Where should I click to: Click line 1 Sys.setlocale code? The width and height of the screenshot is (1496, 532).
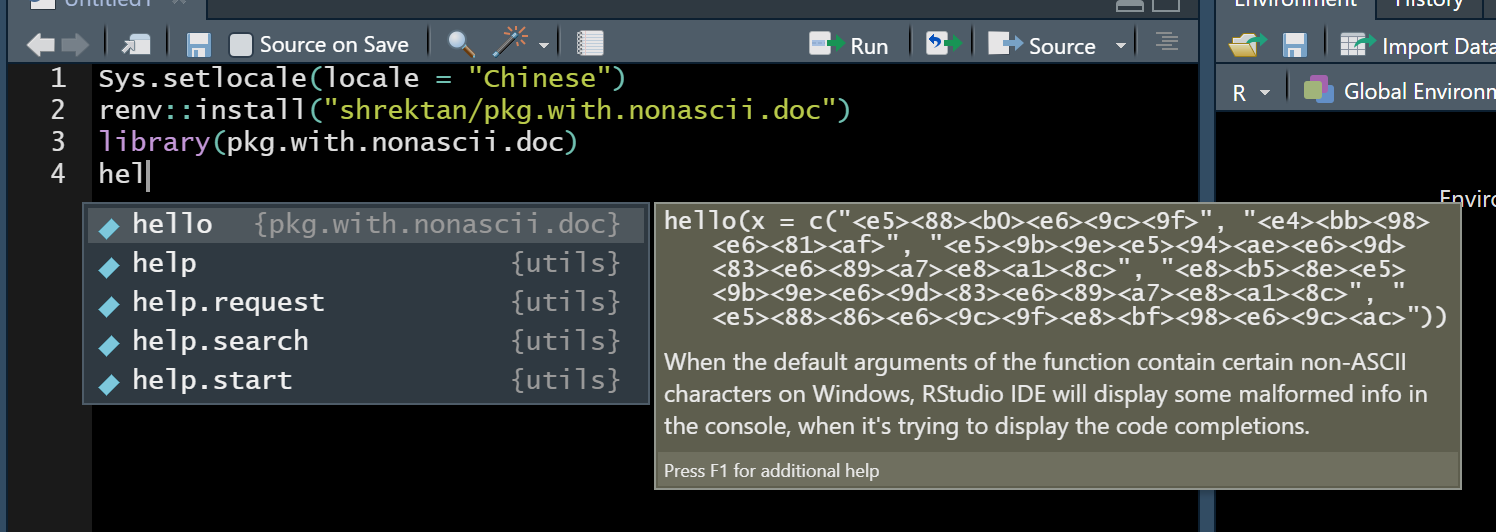point(361,78)
